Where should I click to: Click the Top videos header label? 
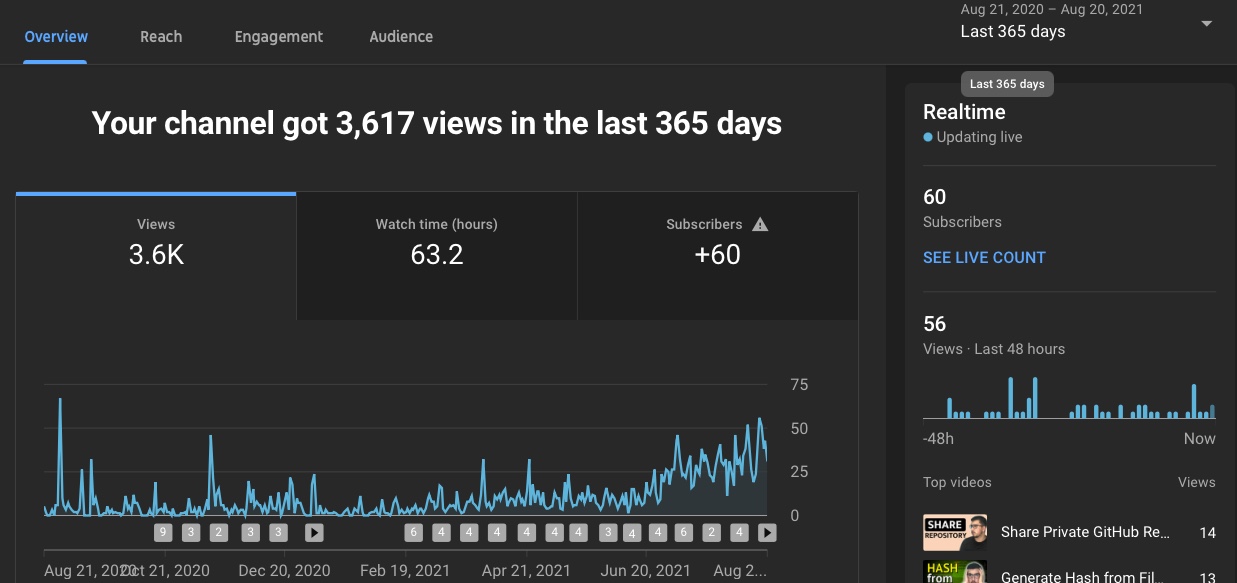(x=957, y=482)
